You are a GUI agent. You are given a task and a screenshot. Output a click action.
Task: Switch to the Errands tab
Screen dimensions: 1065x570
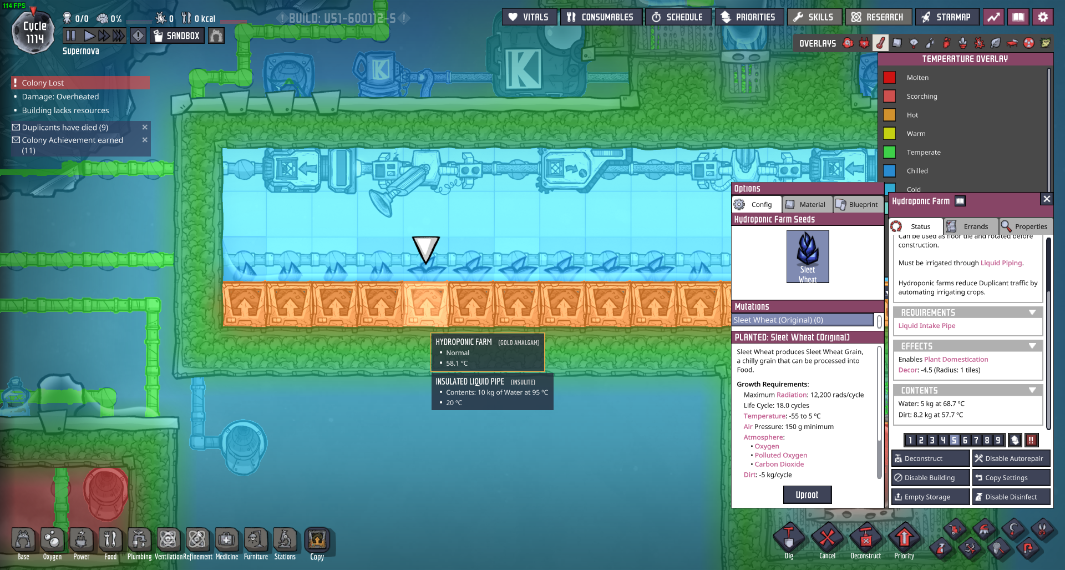970,226
